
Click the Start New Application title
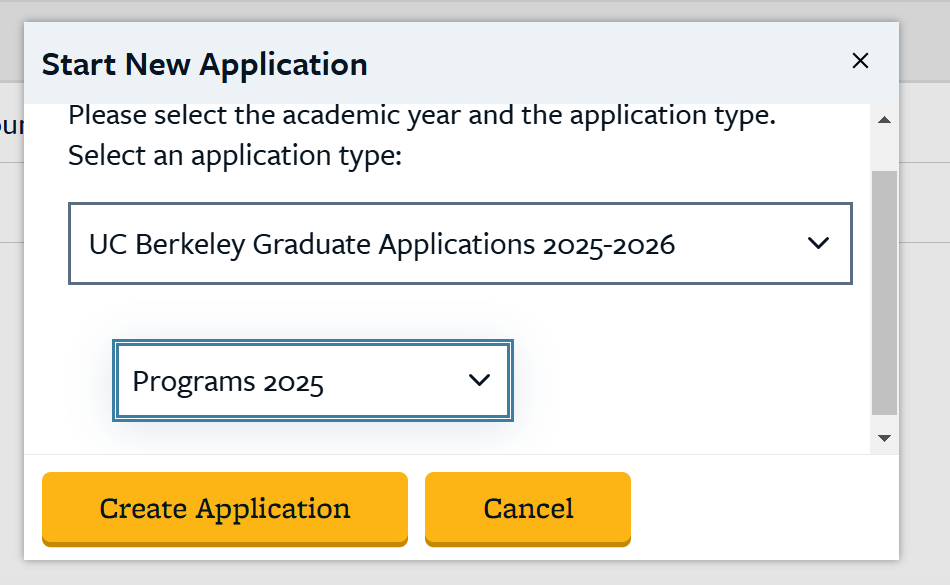coord(205,65)
